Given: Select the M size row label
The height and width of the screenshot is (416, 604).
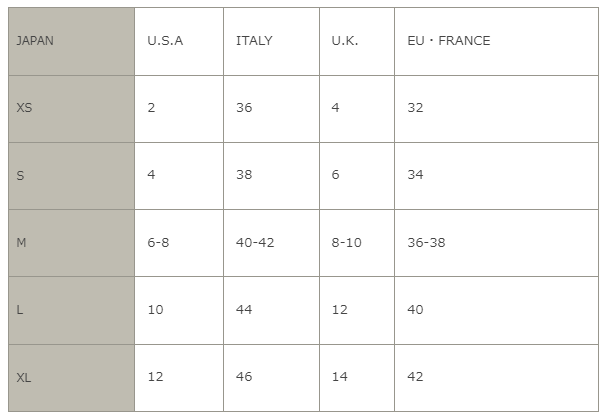Looking at the screenshot, I should [x=71, y=243].
